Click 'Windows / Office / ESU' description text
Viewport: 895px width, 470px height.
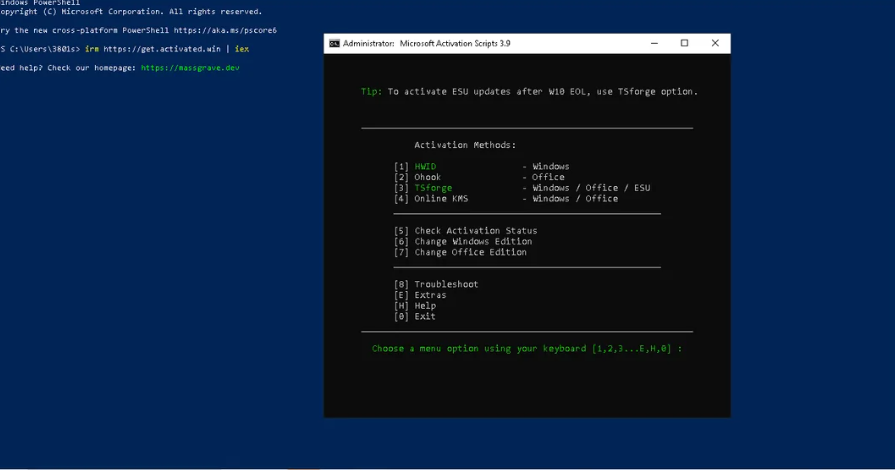[591, 188]
